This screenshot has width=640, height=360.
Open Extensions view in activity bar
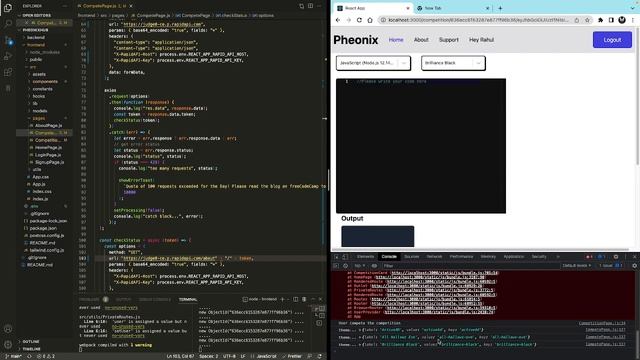pos(8,72)
